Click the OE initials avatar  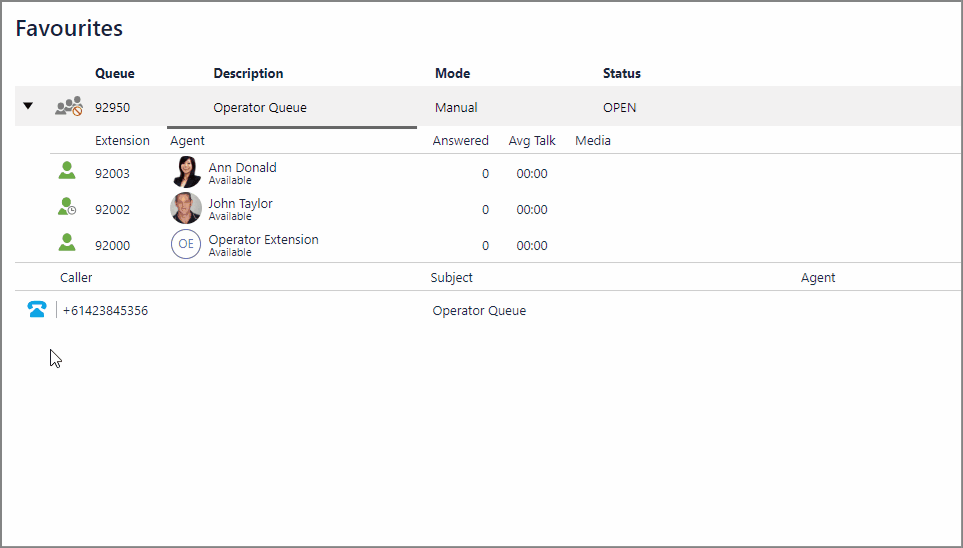tap(186, 244)
